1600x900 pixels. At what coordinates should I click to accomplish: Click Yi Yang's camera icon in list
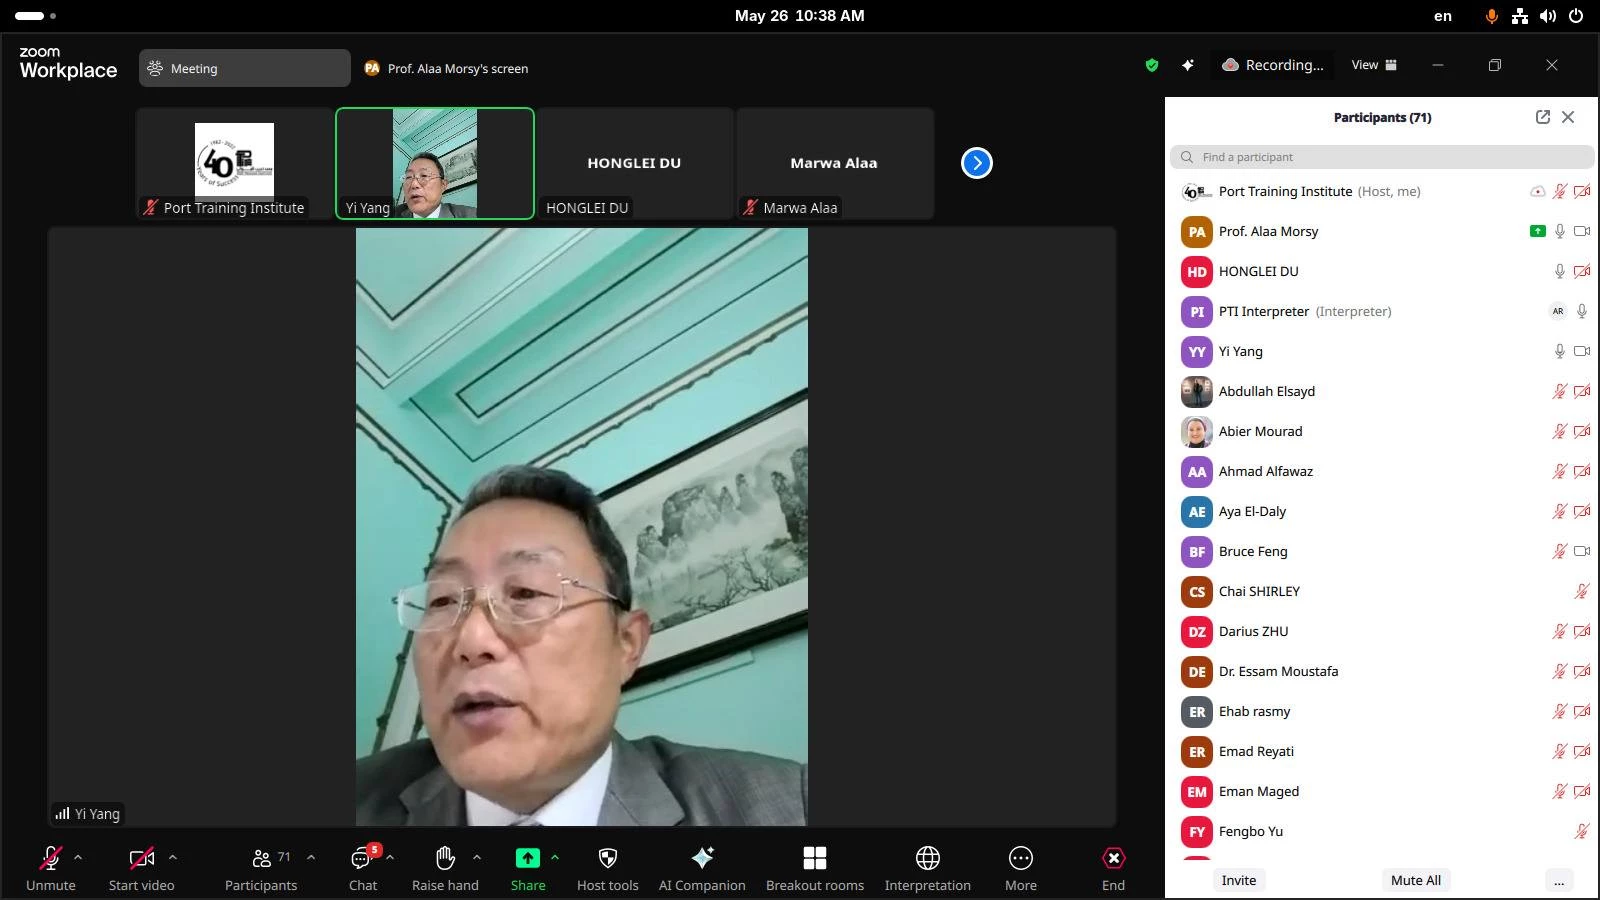pos(1582,351)
